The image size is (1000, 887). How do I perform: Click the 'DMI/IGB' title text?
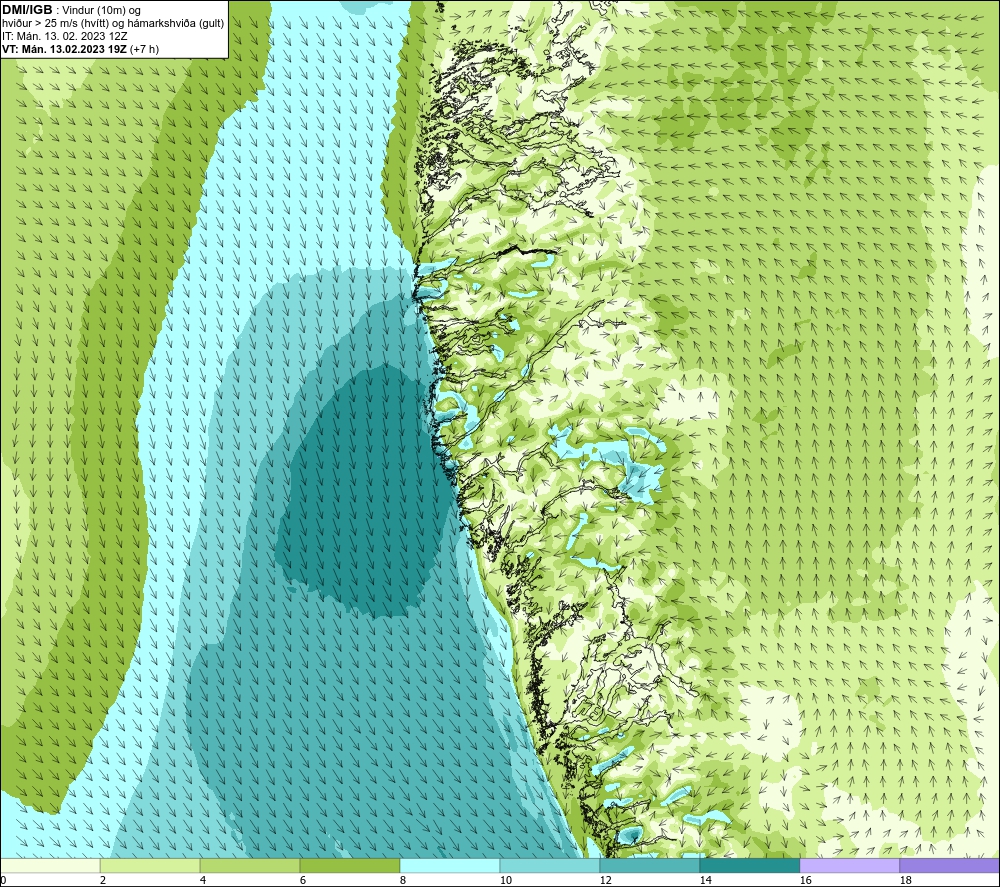[27, 10]
